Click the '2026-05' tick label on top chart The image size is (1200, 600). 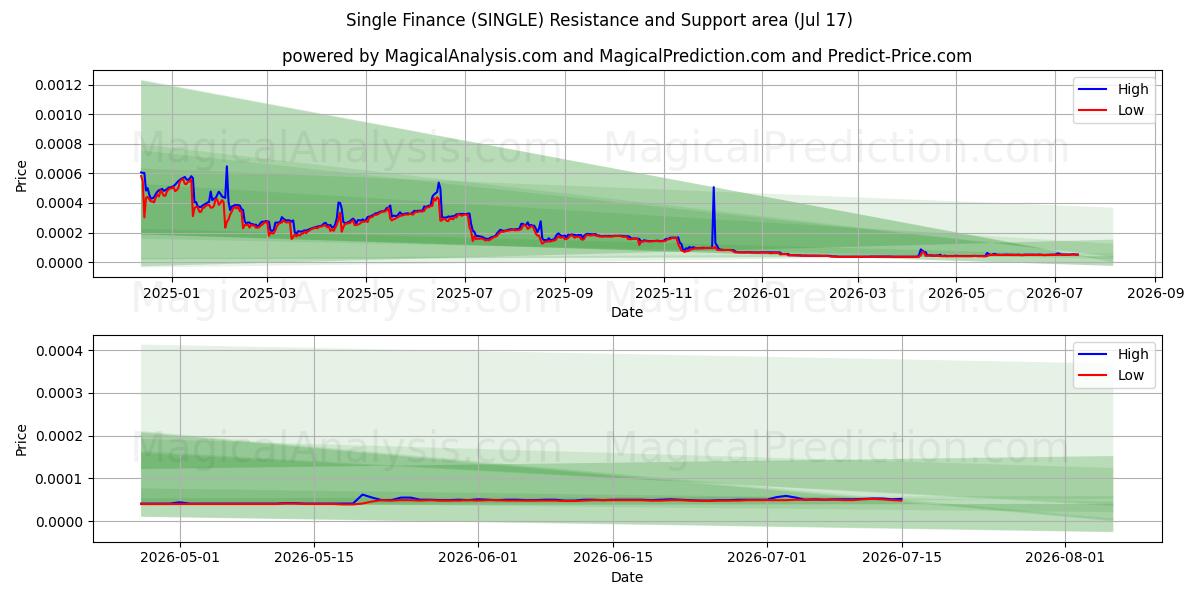[x=956, y=294]
